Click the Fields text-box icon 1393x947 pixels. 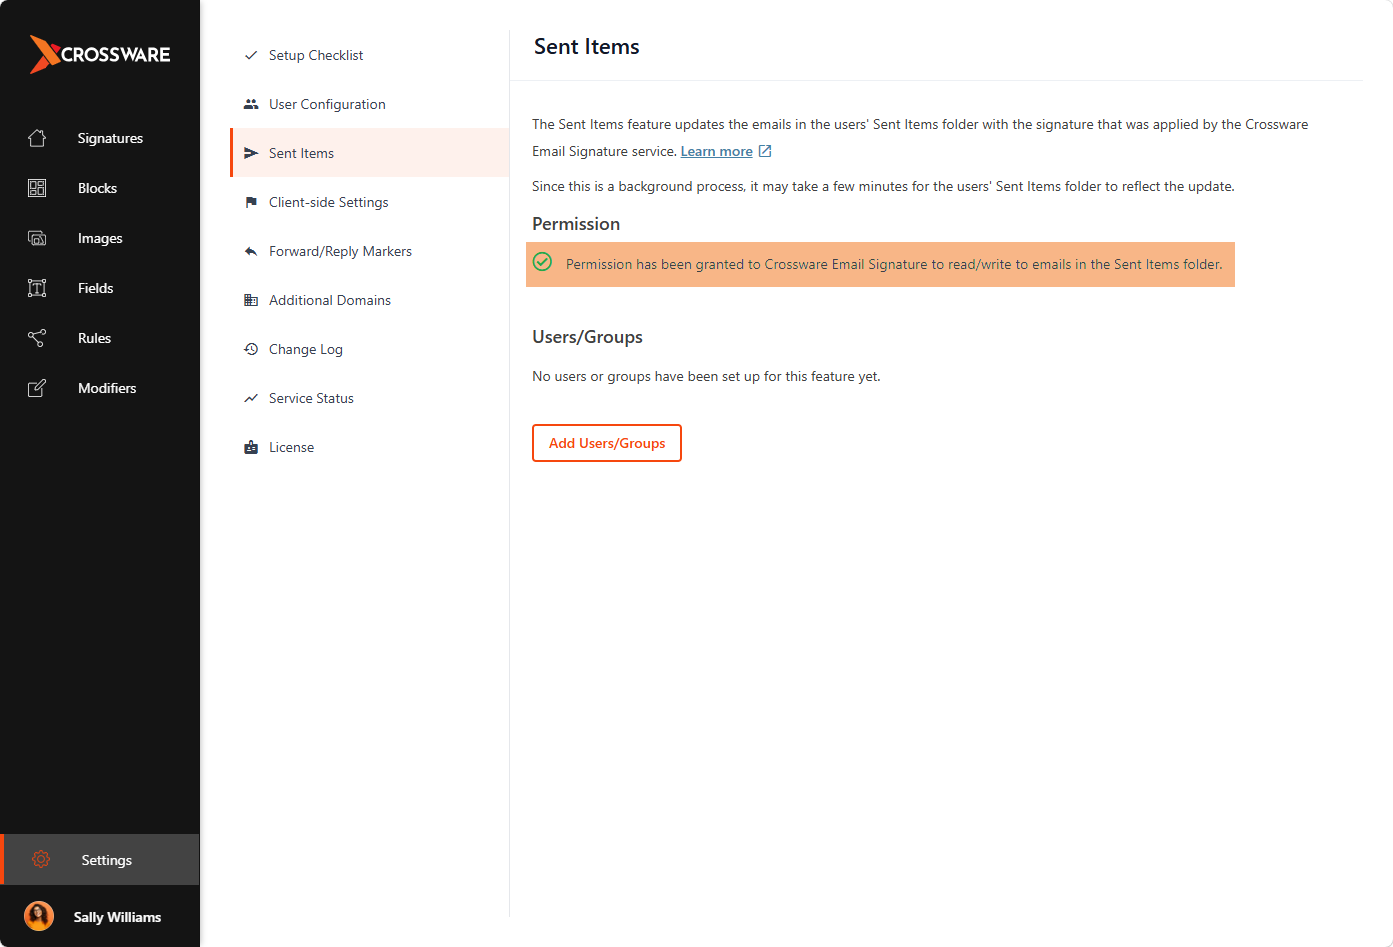coord(37,288)
